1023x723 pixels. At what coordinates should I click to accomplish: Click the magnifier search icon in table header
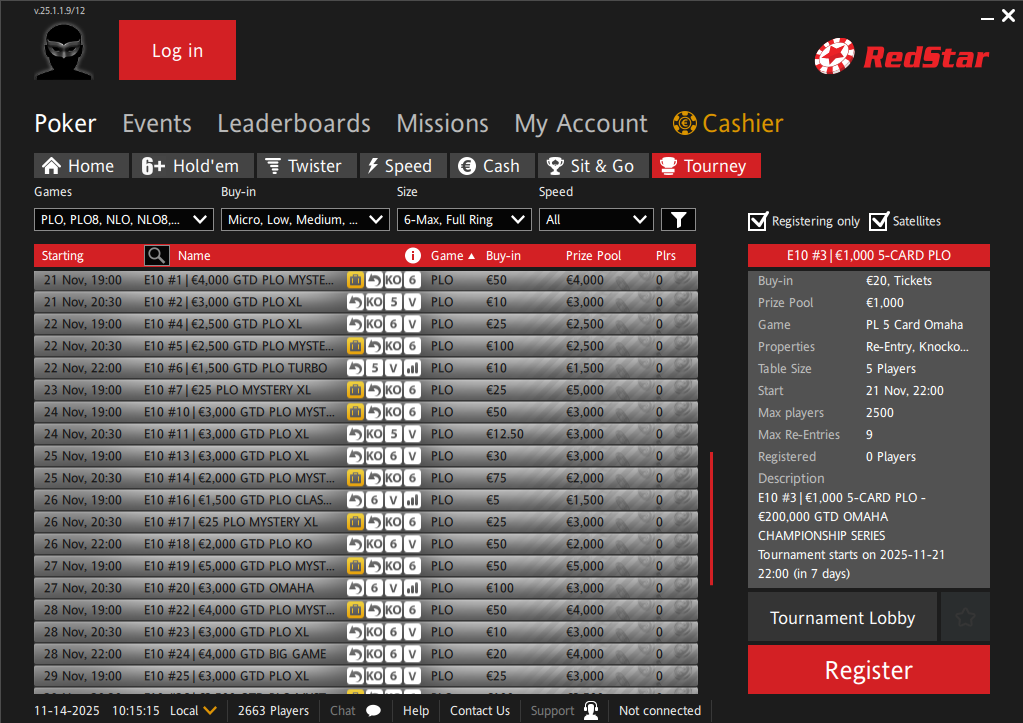click(156, 256)
